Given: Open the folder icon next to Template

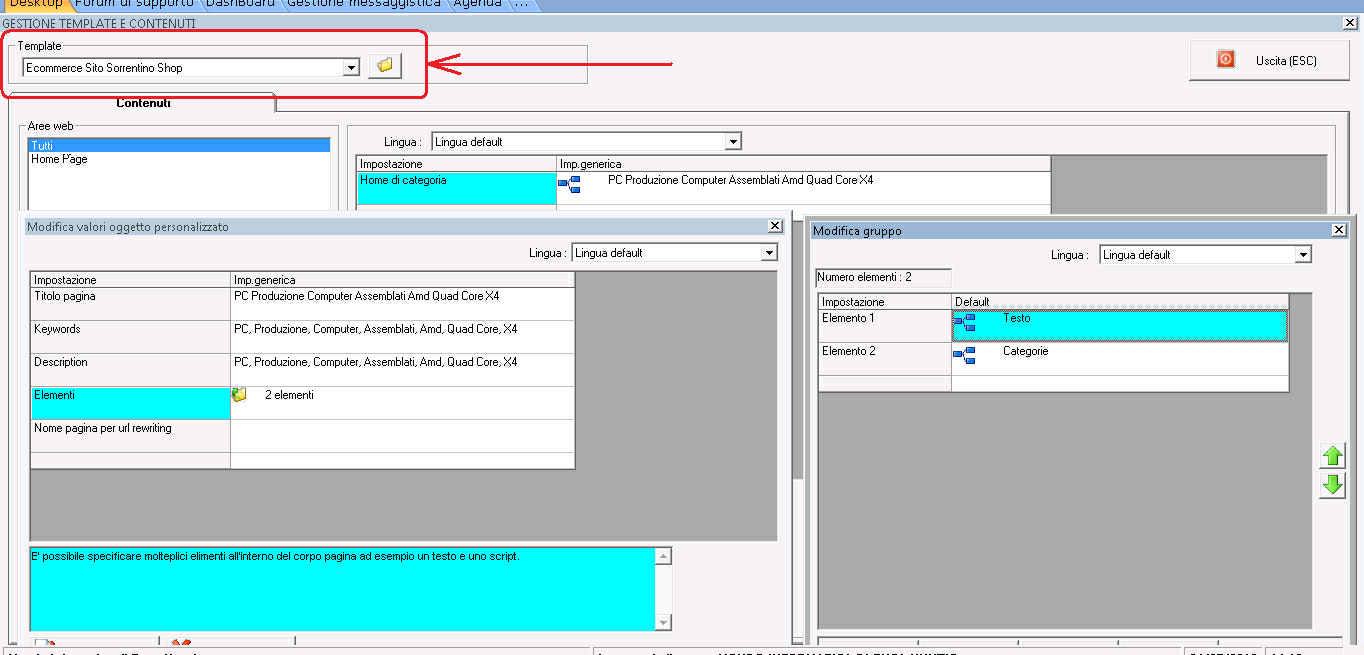Looking at the screenshot, I should coord(384,65).
